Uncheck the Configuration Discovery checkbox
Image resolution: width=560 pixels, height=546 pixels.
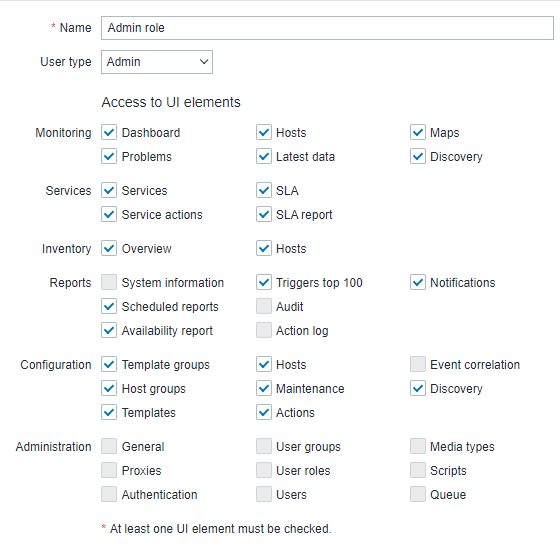[418, 388]
